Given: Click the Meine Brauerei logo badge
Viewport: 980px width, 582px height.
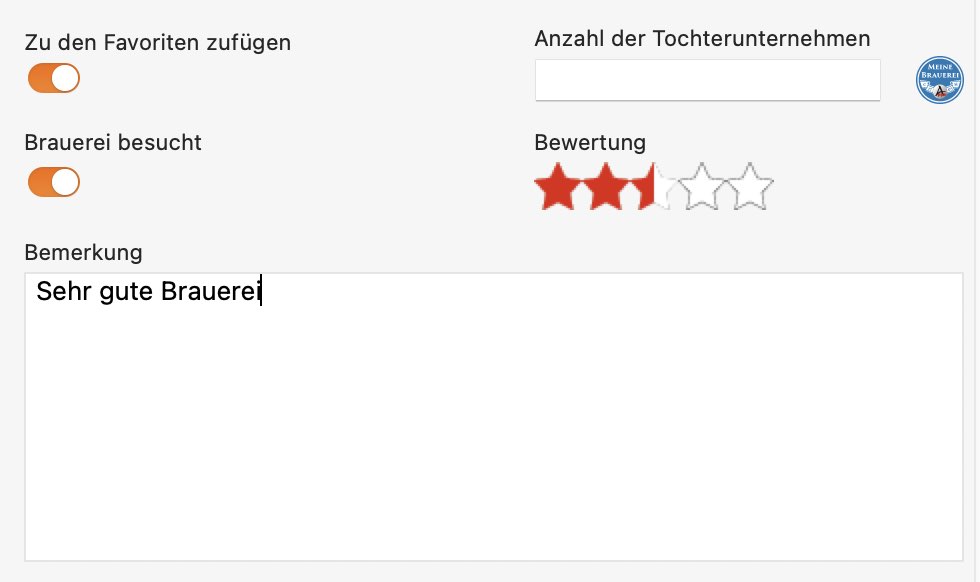Looking at the screenshot, I should 939,80.
